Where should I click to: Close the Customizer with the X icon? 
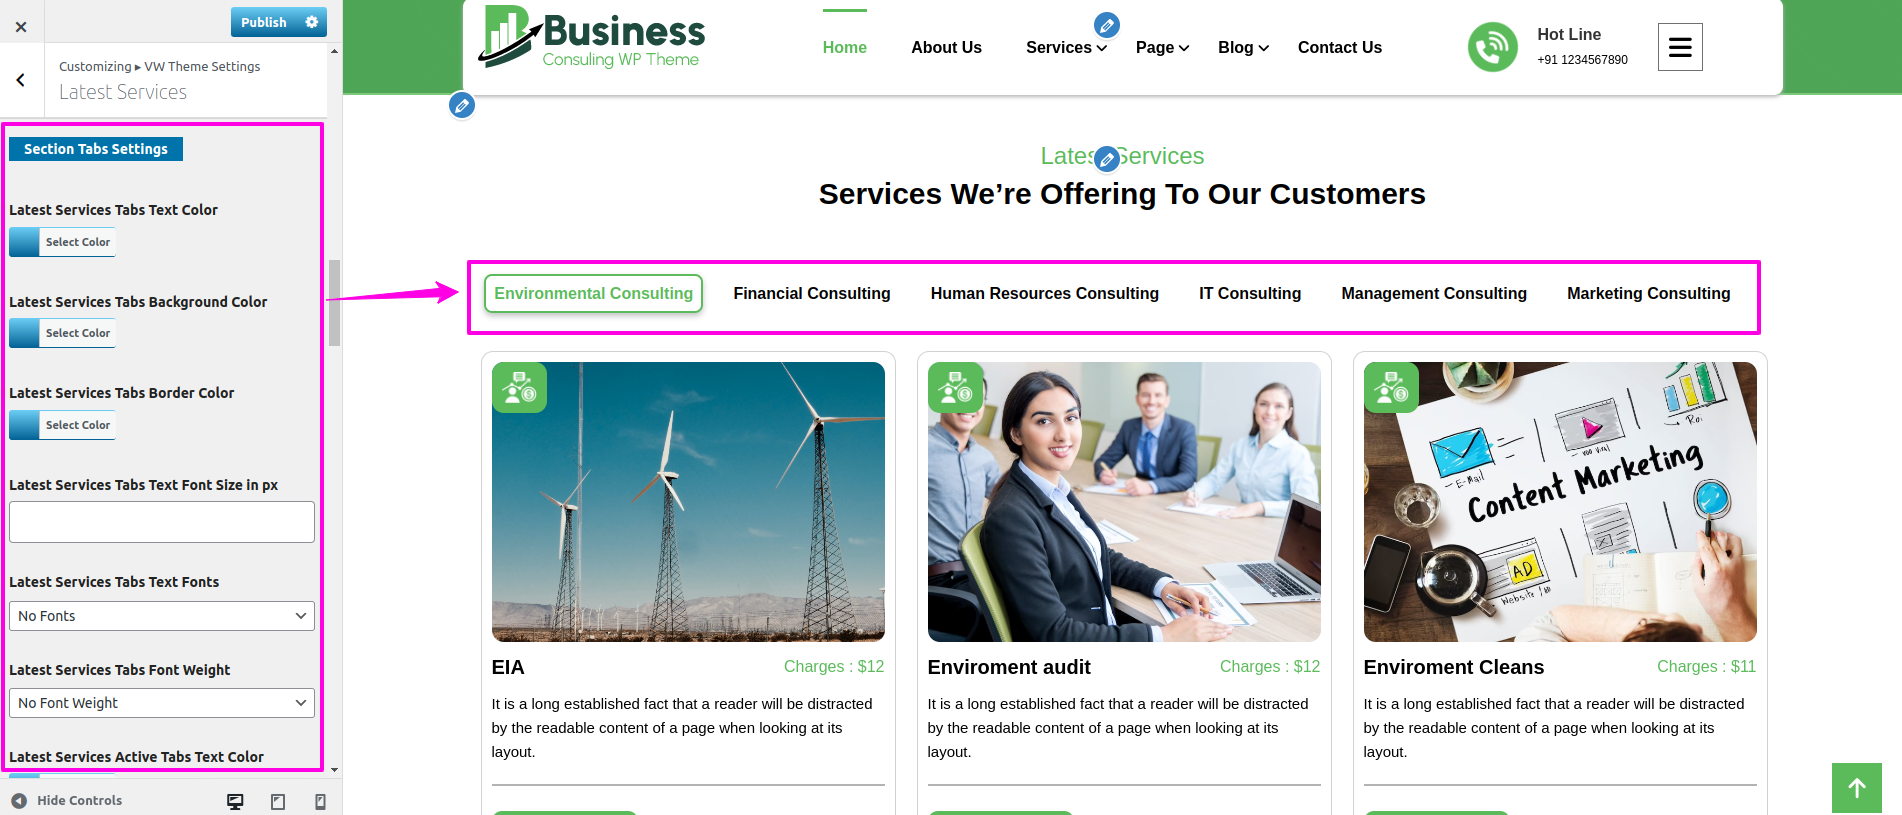coord(21,27)
